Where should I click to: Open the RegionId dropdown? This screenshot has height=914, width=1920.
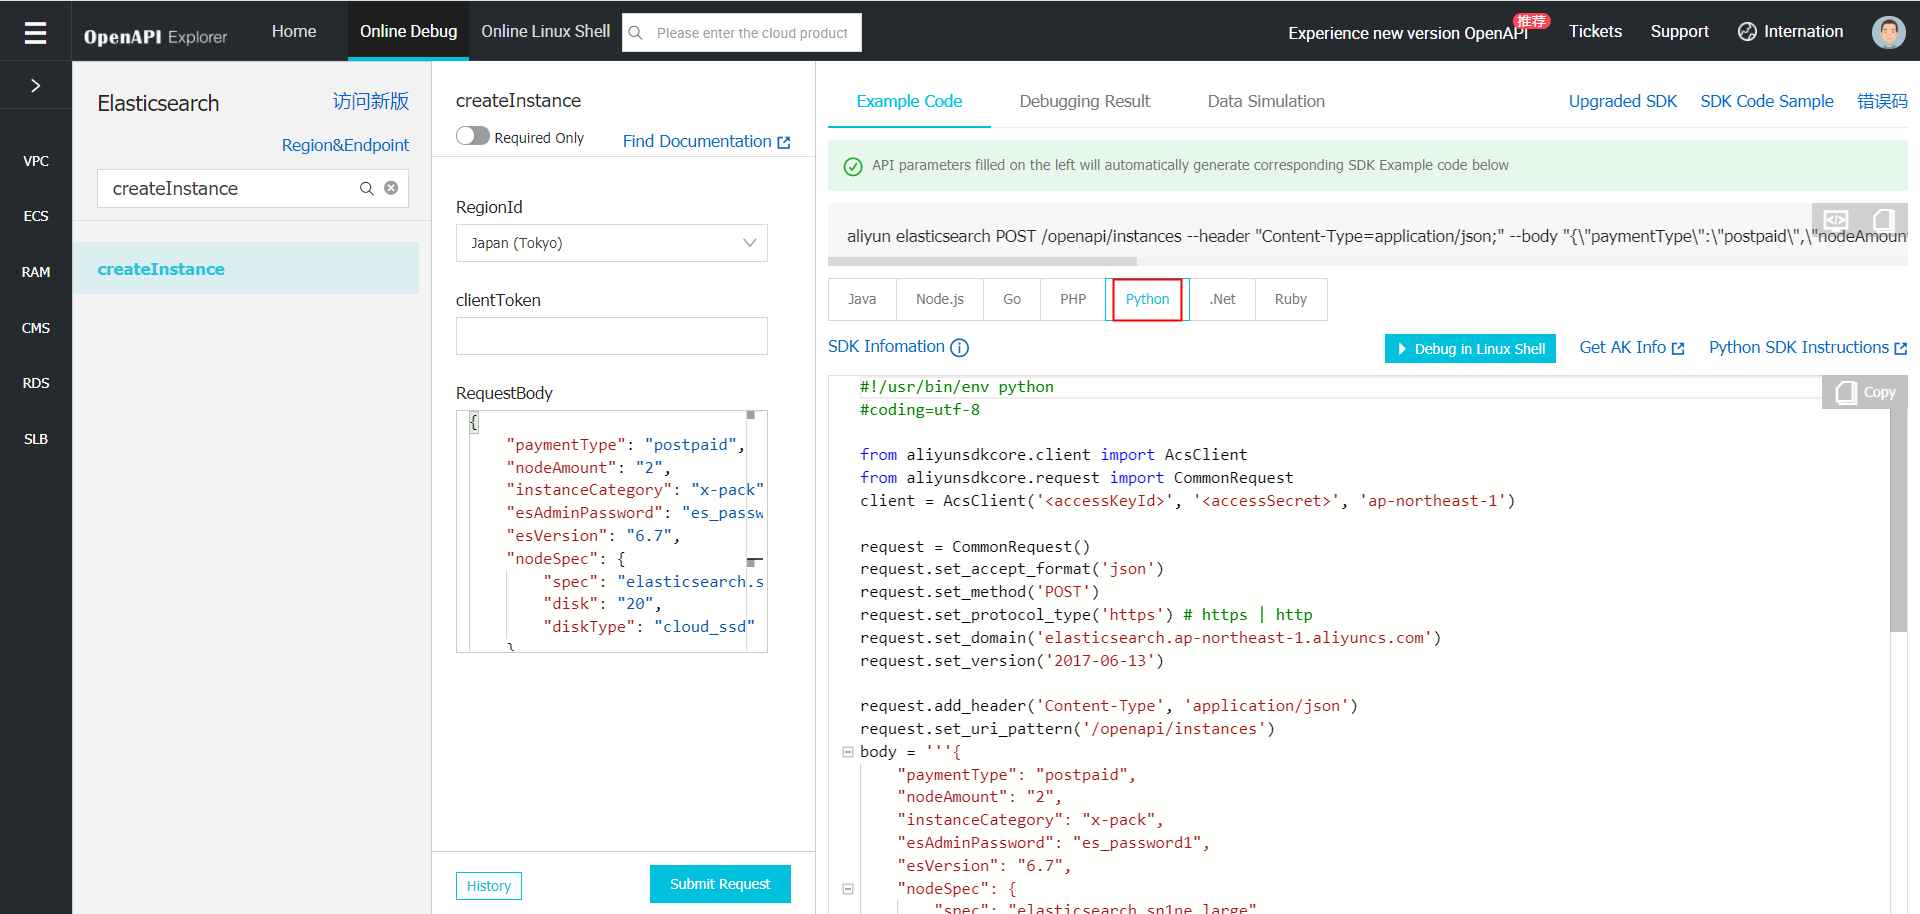612,243
